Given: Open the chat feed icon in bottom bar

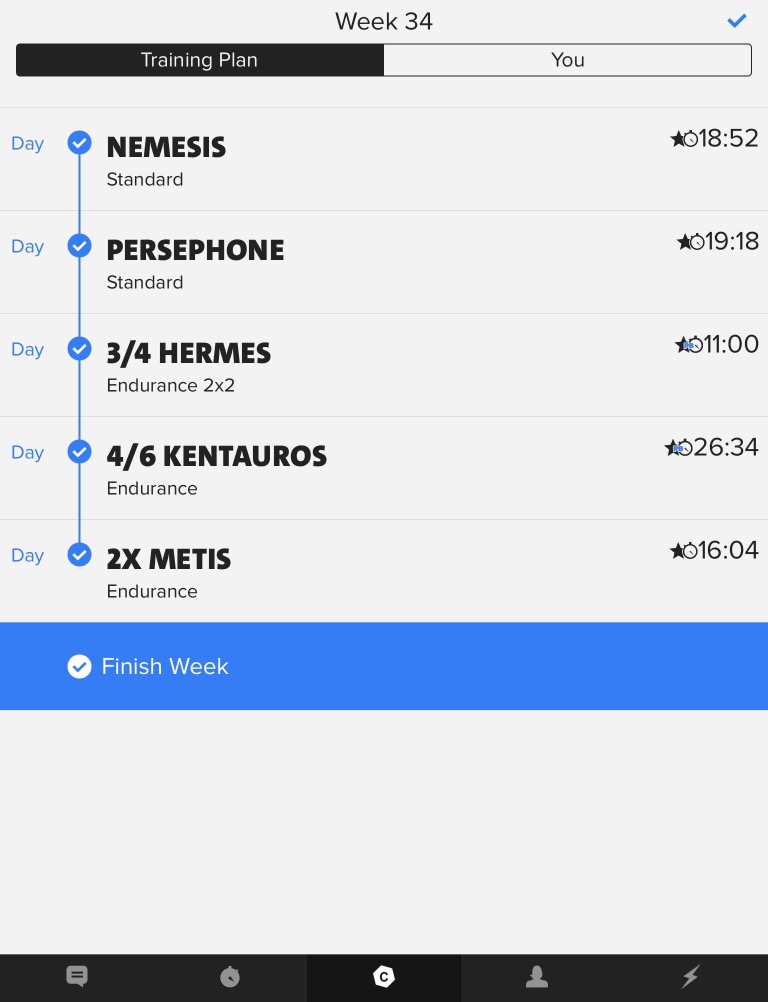Looking at the screenshot, I should click(77, 976).
